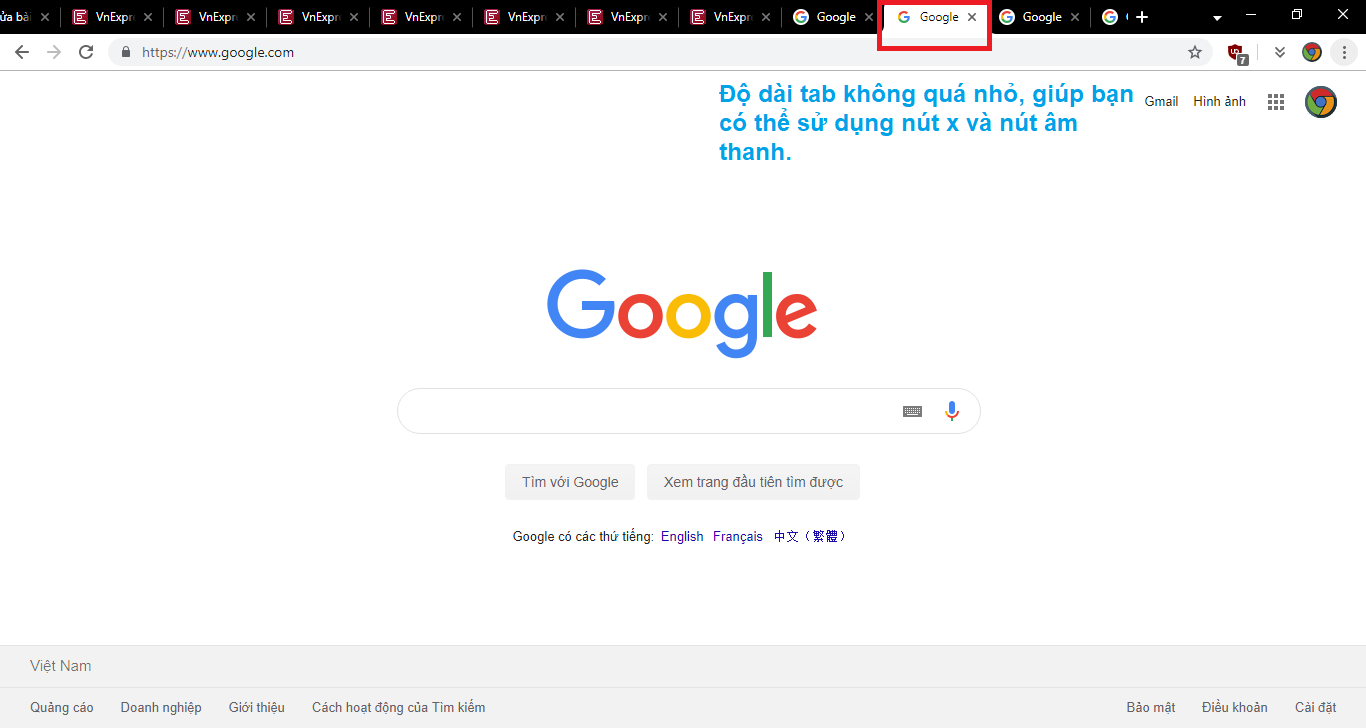
Task: View site info via the padlock icon
Action: pyautogui.click(x=126, y=52)
